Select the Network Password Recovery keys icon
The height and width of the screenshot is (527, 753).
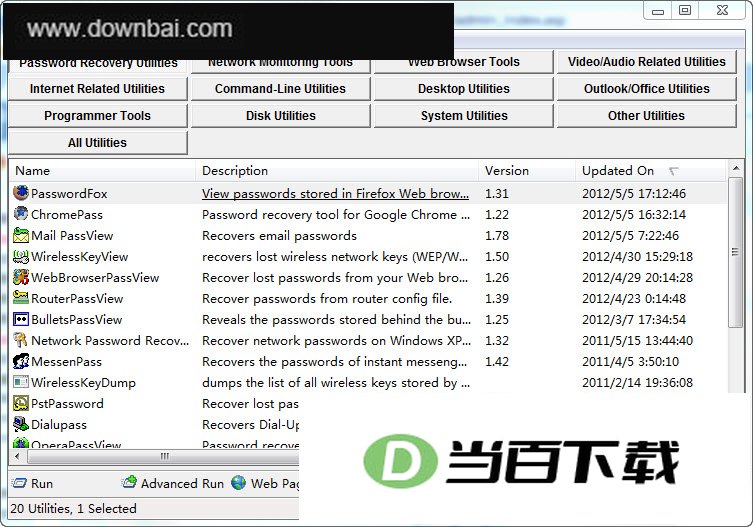click(21, 340)
